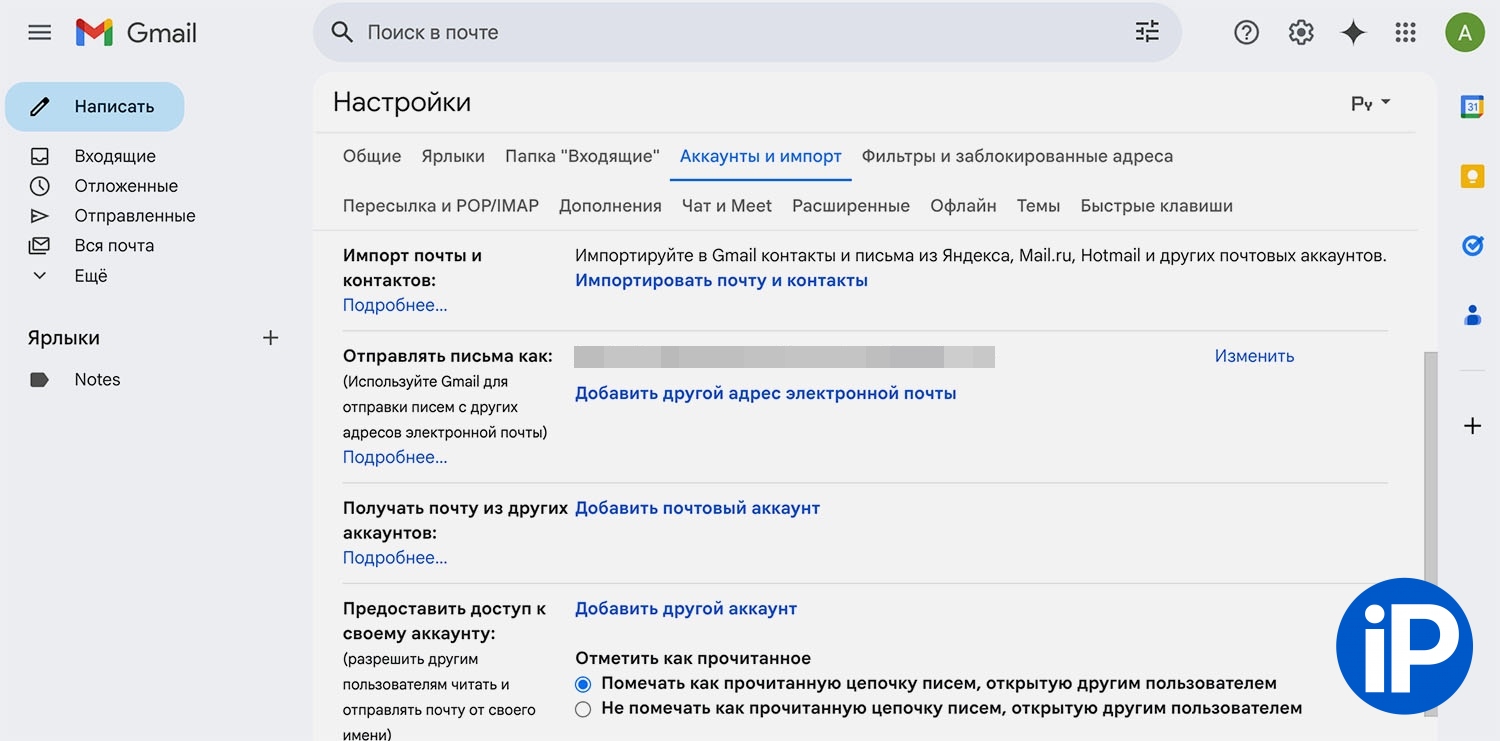Open Google Keep in side panel
The height and width of the screenshot is (741, 1500).
1472,176
